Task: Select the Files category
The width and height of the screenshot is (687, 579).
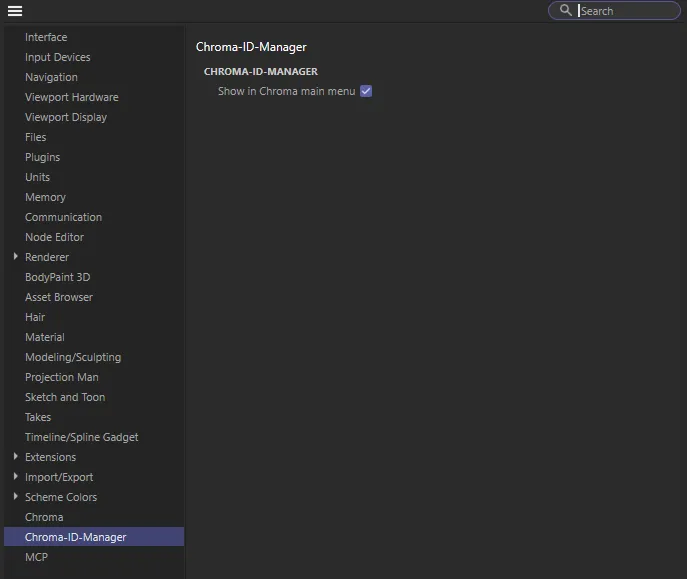Action: 35,137
